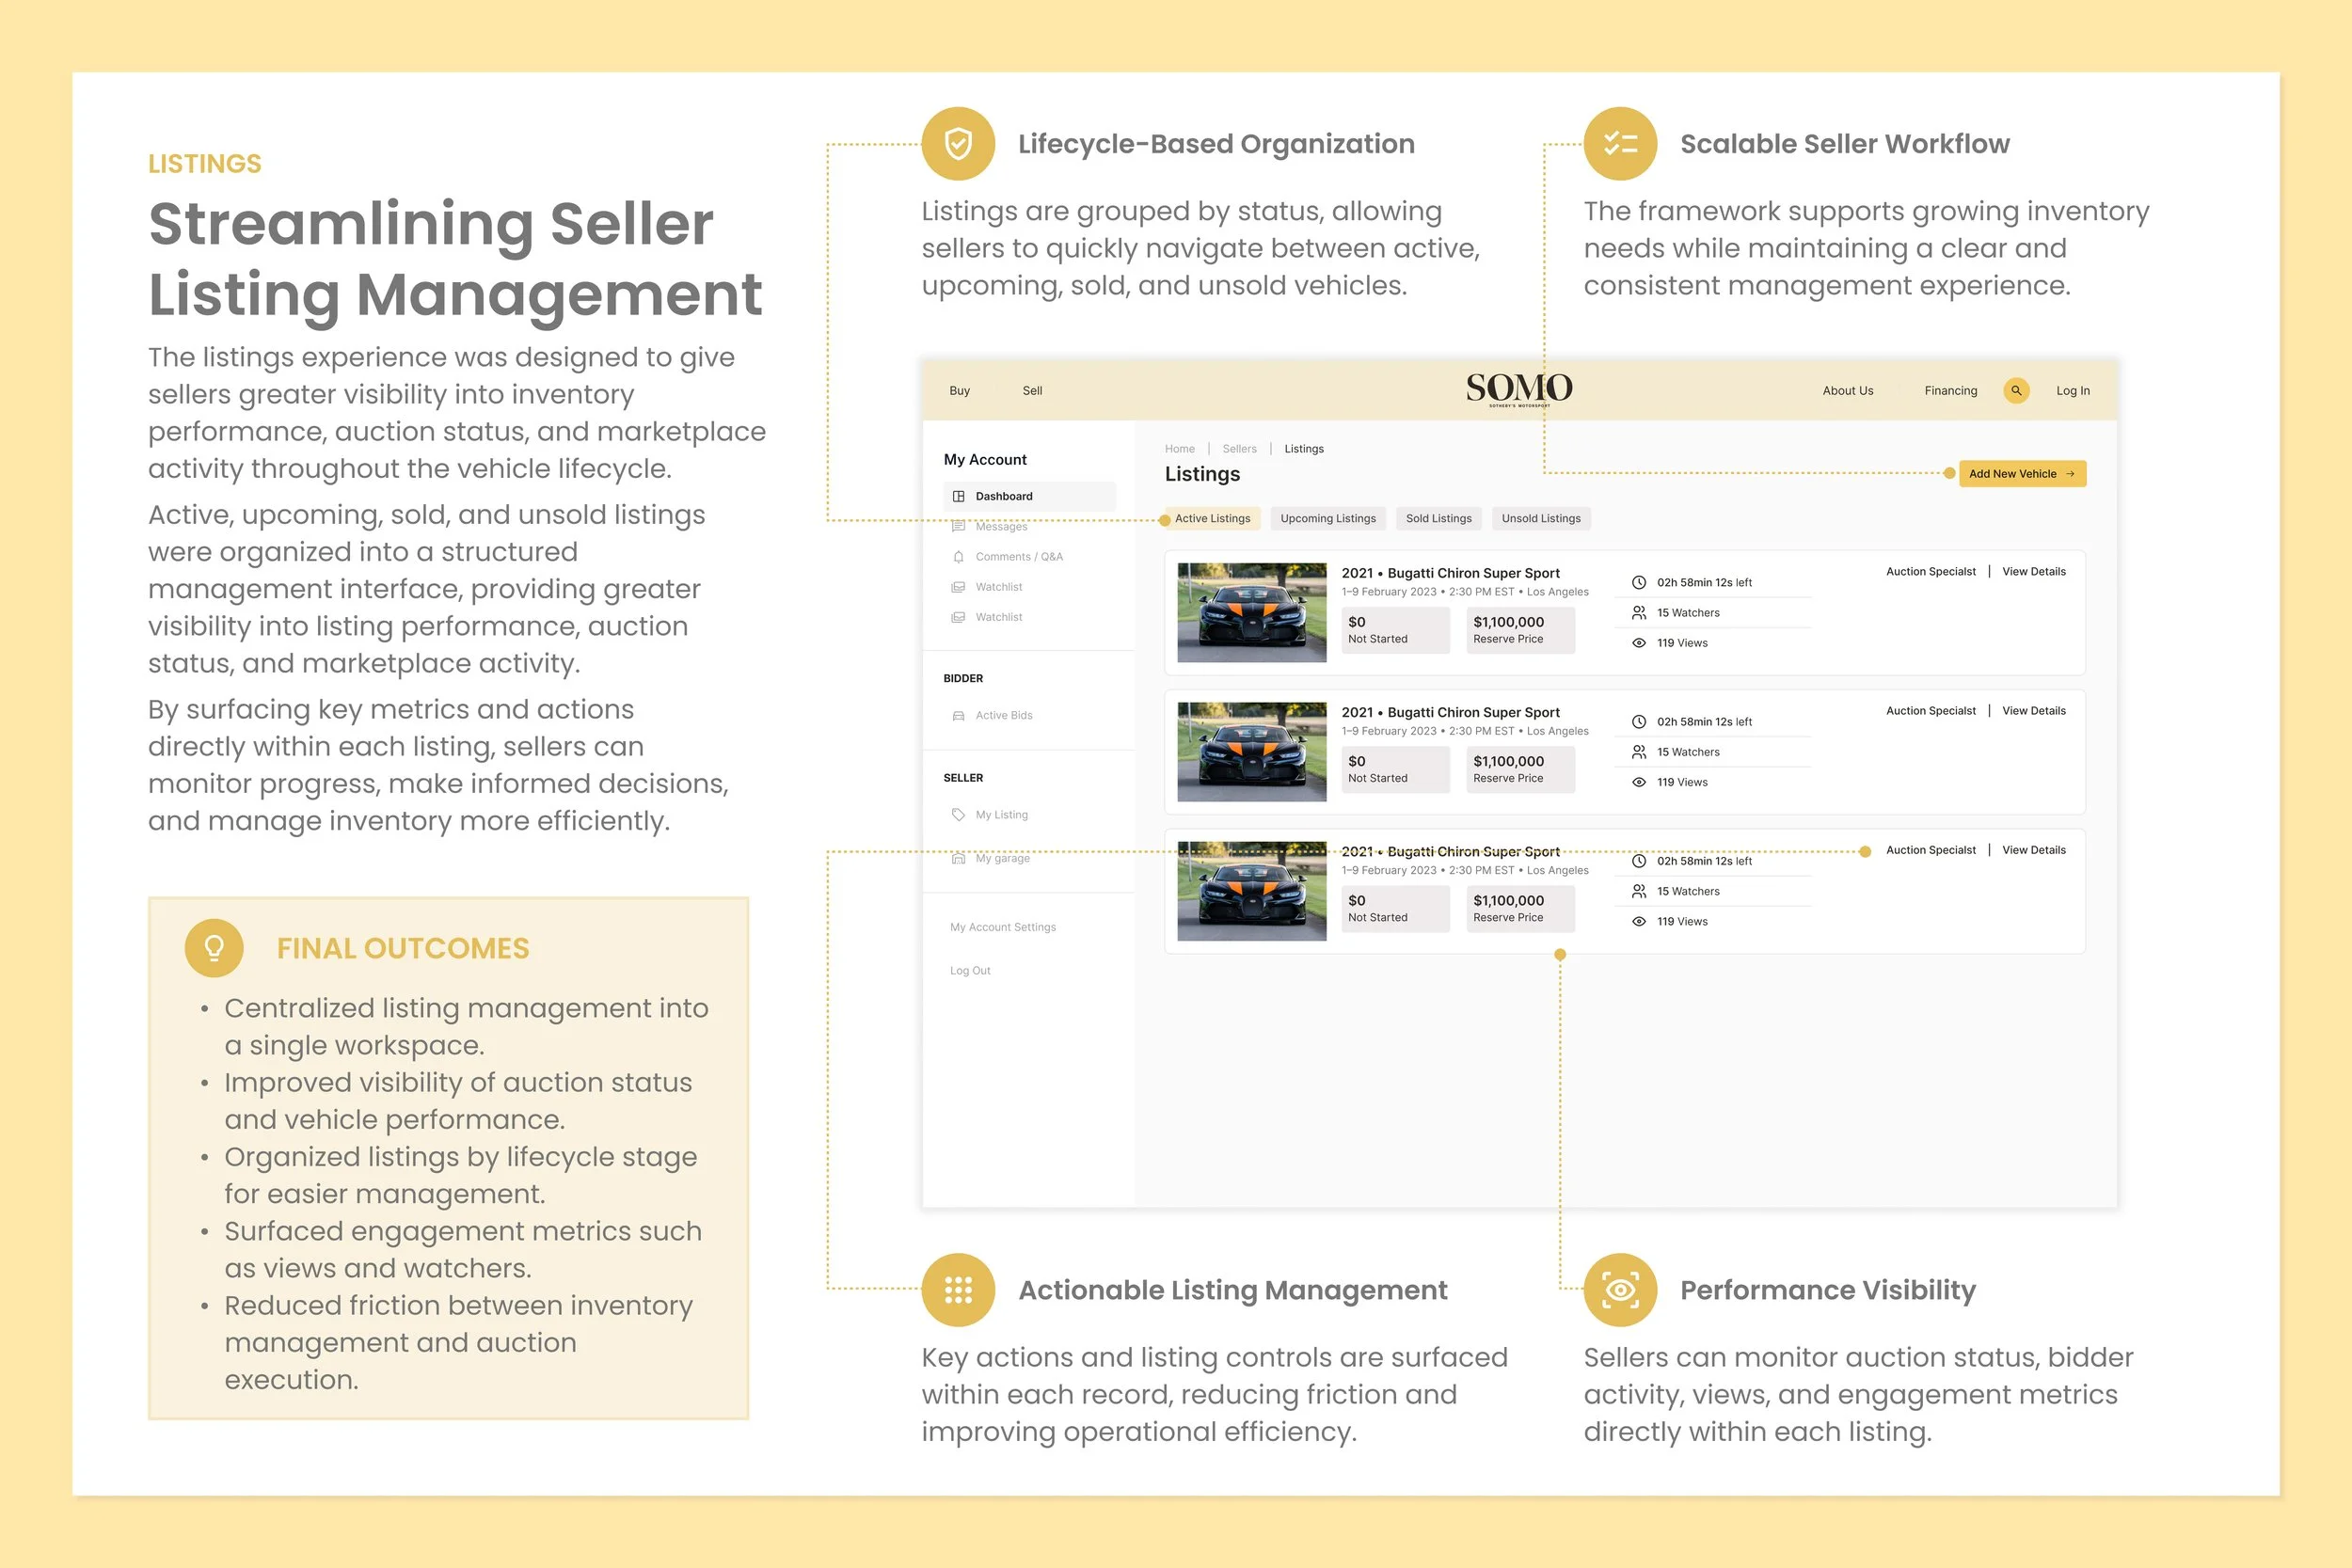This screenshot has height=1568, width=2352.
Task: Click Auction Specialist on second listing
Action: 1930,711
